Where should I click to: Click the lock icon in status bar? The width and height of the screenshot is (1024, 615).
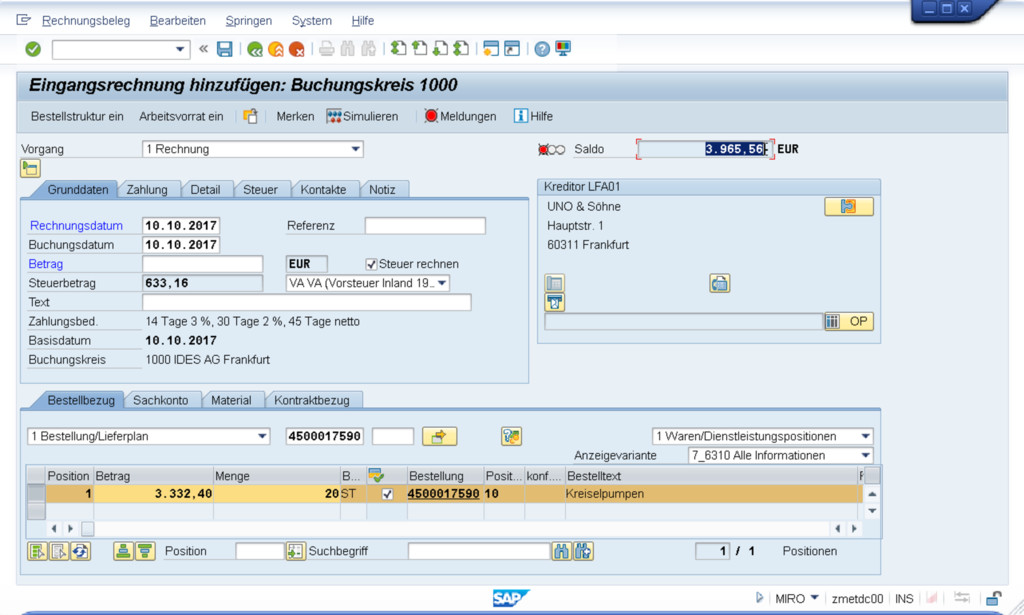coord(993,598)
